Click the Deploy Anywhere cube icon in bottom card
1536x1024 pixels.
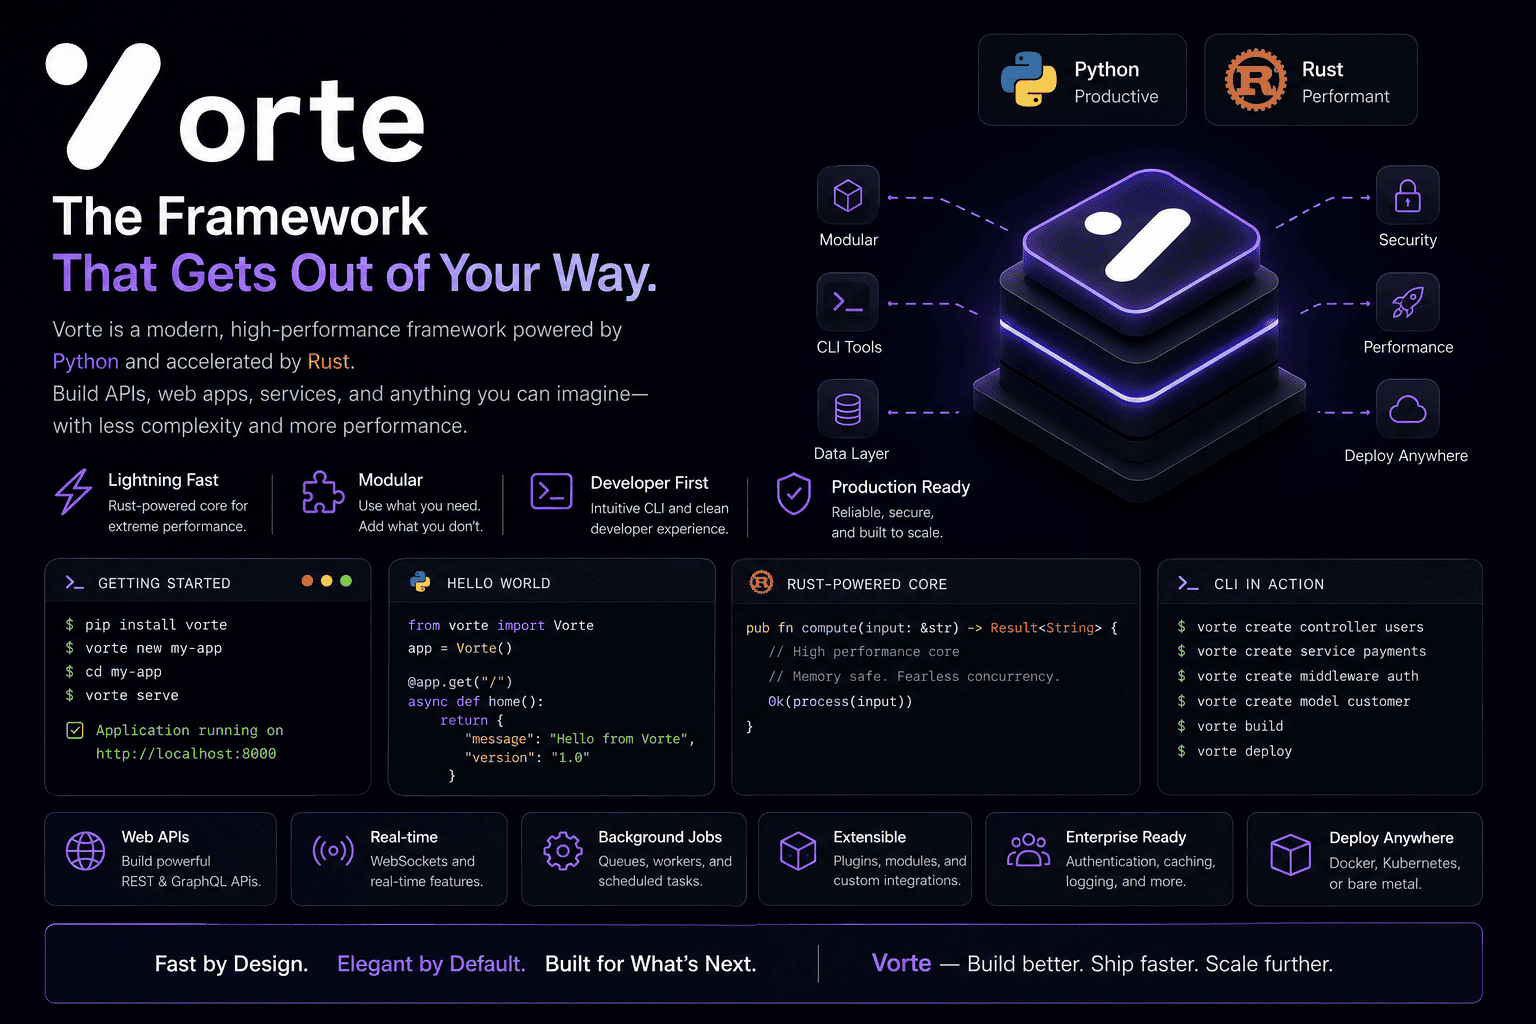coord(1290,855)
